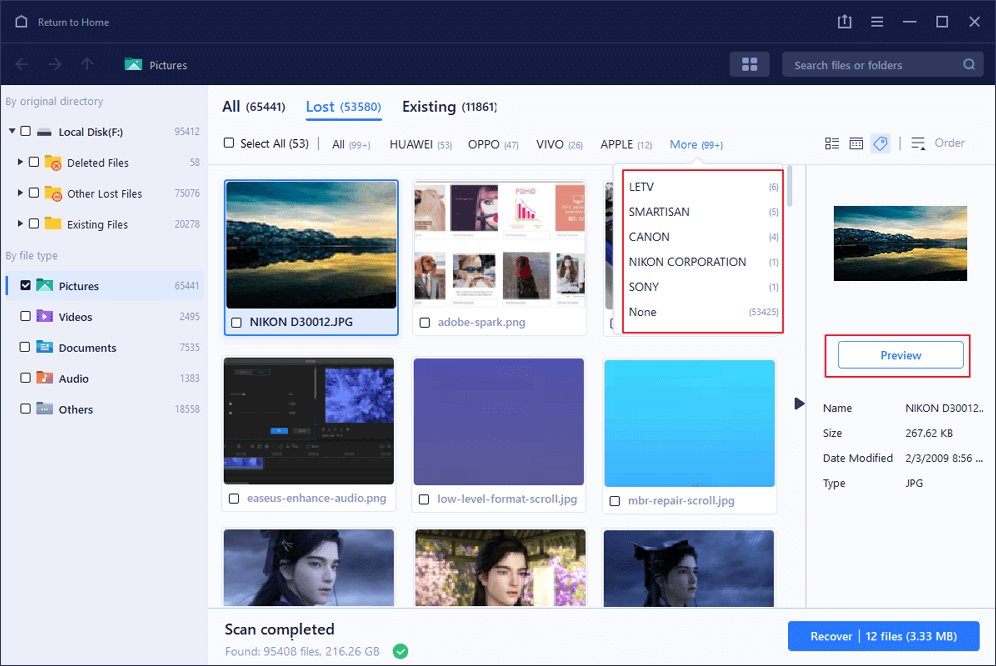The width and height of the screenshot is (996, 666).
Task: Expand the Deleted Files tree node
Action: coord(20,162)
